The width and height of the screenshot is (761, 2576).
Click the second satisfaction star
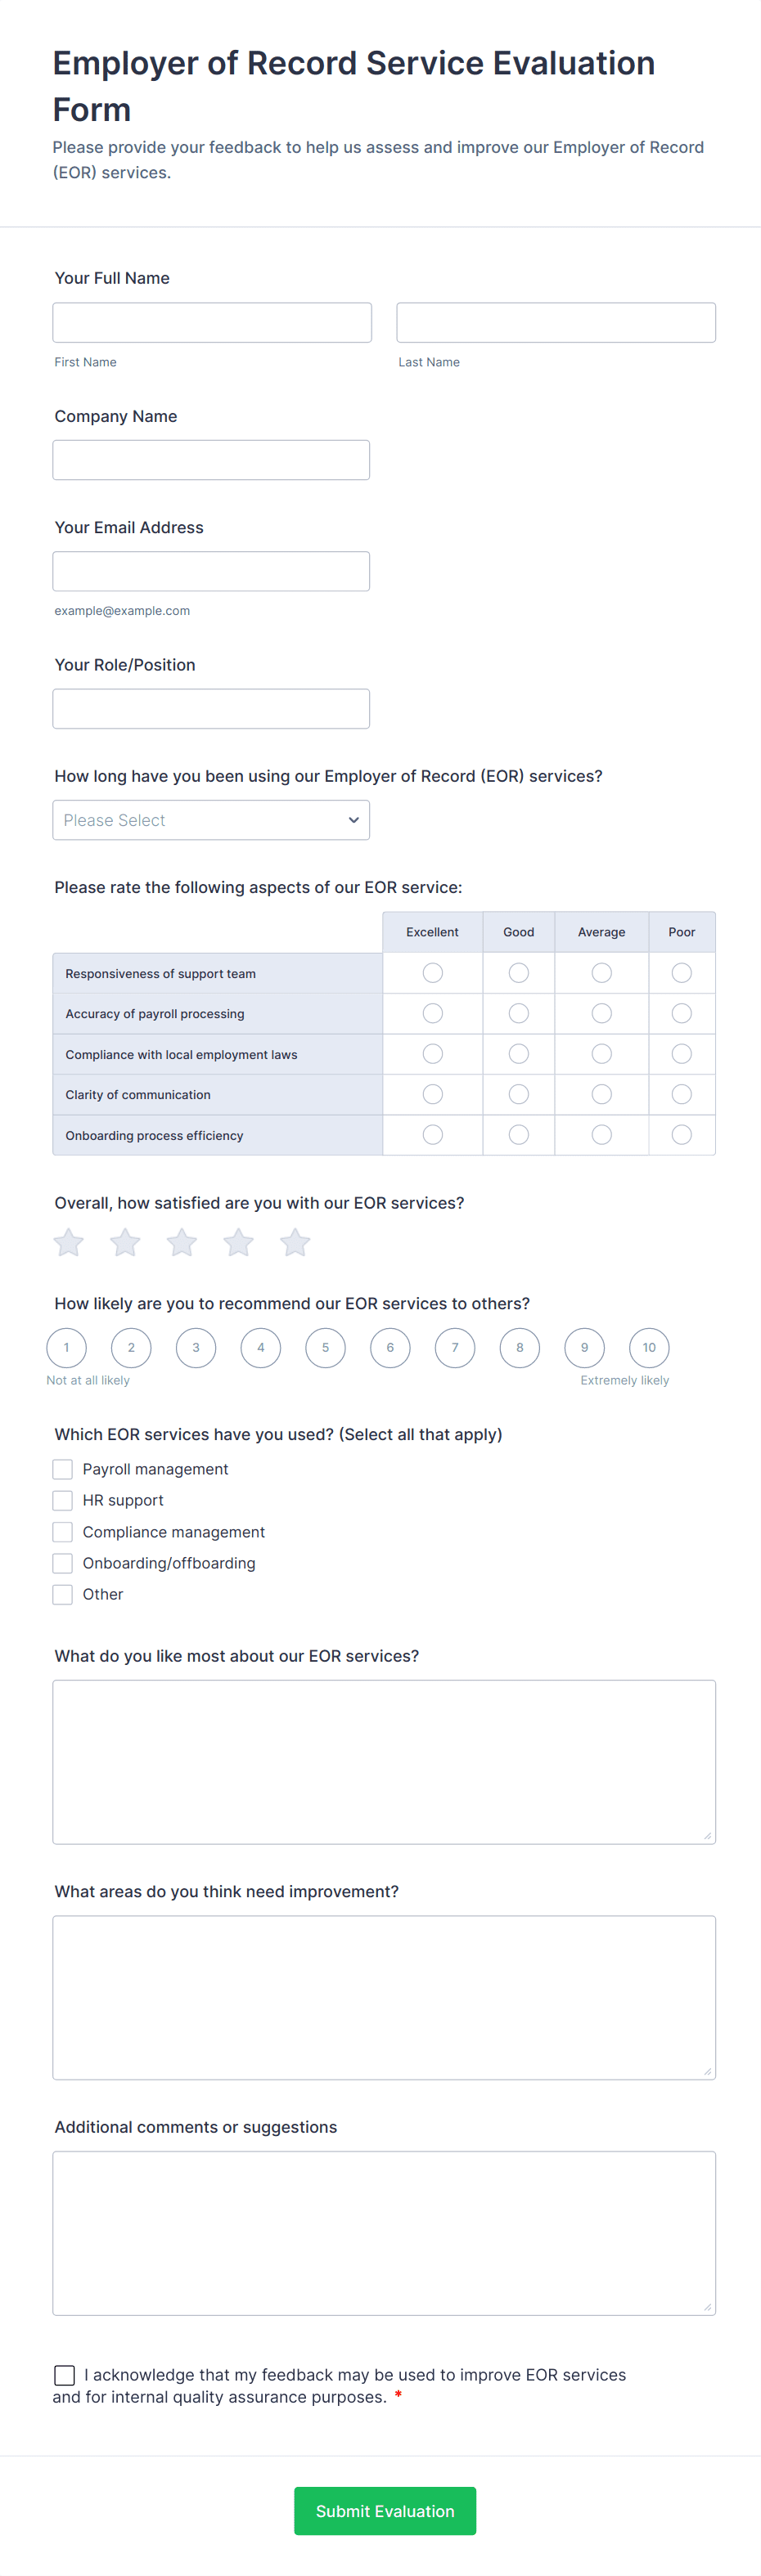(x=125, y=1242)
